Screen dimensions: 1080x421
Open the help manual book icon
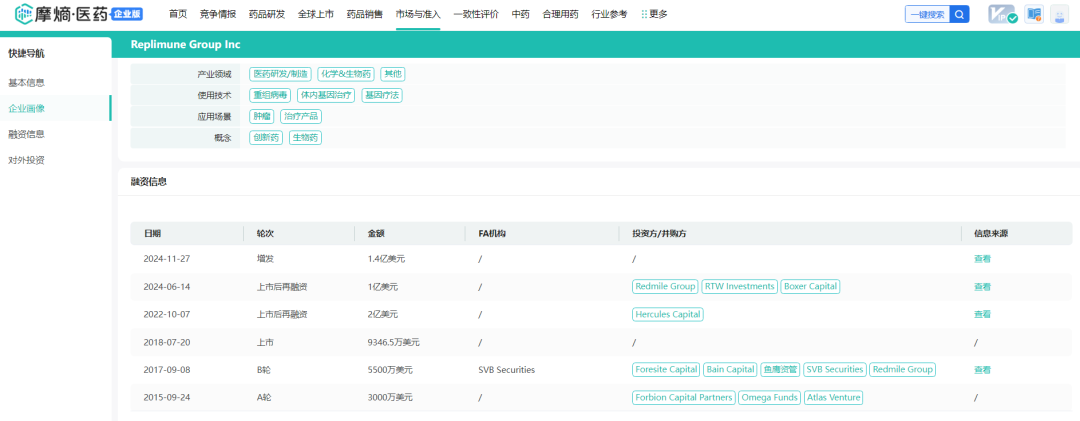coord(1034,15)
